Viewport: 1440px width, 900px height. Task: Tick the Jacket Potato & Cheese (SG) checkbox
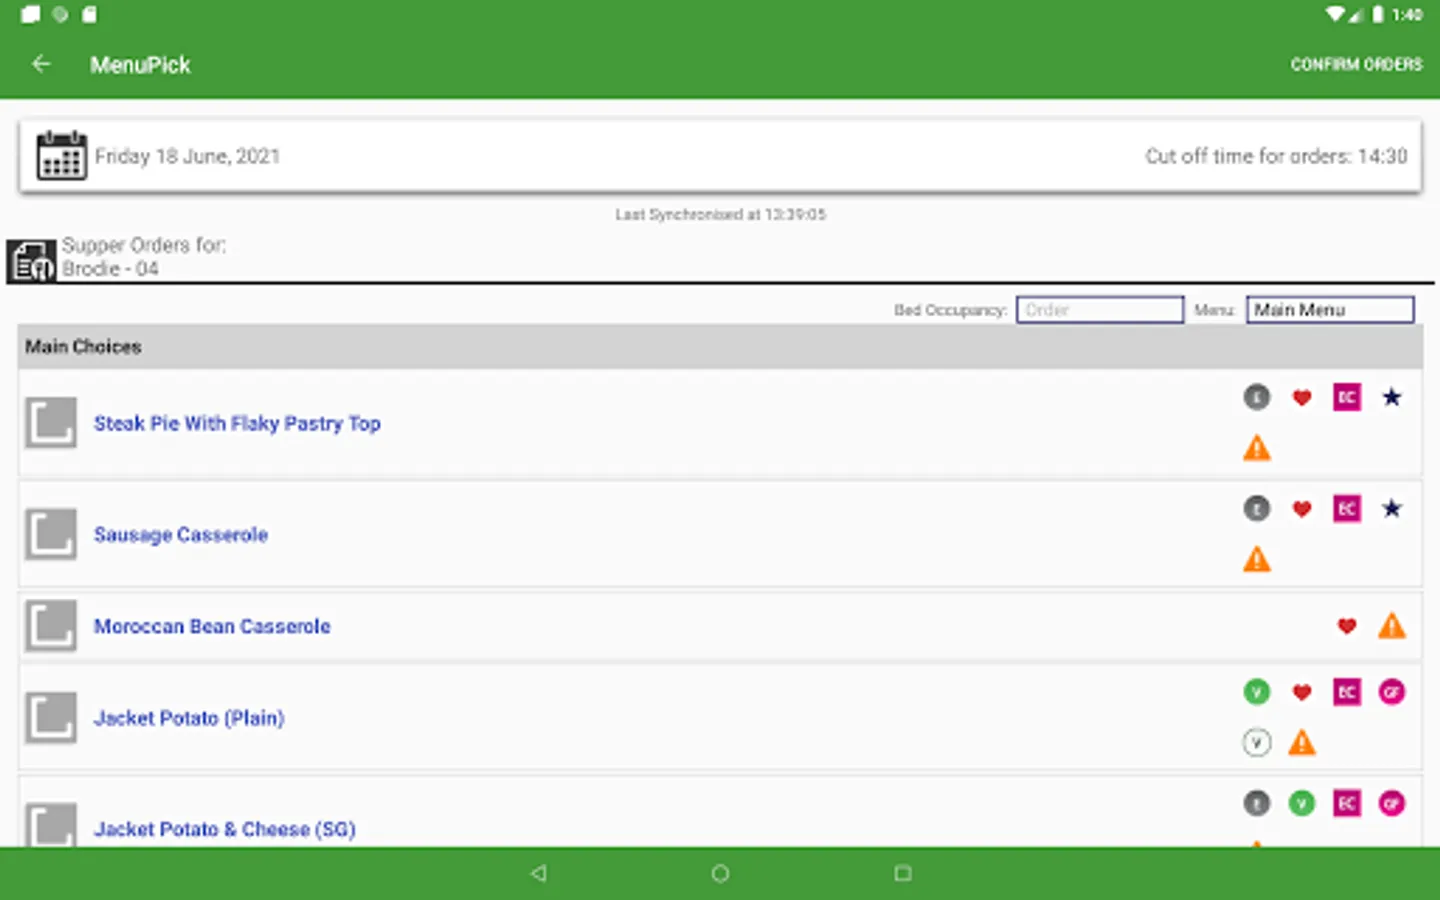point(51,825)
